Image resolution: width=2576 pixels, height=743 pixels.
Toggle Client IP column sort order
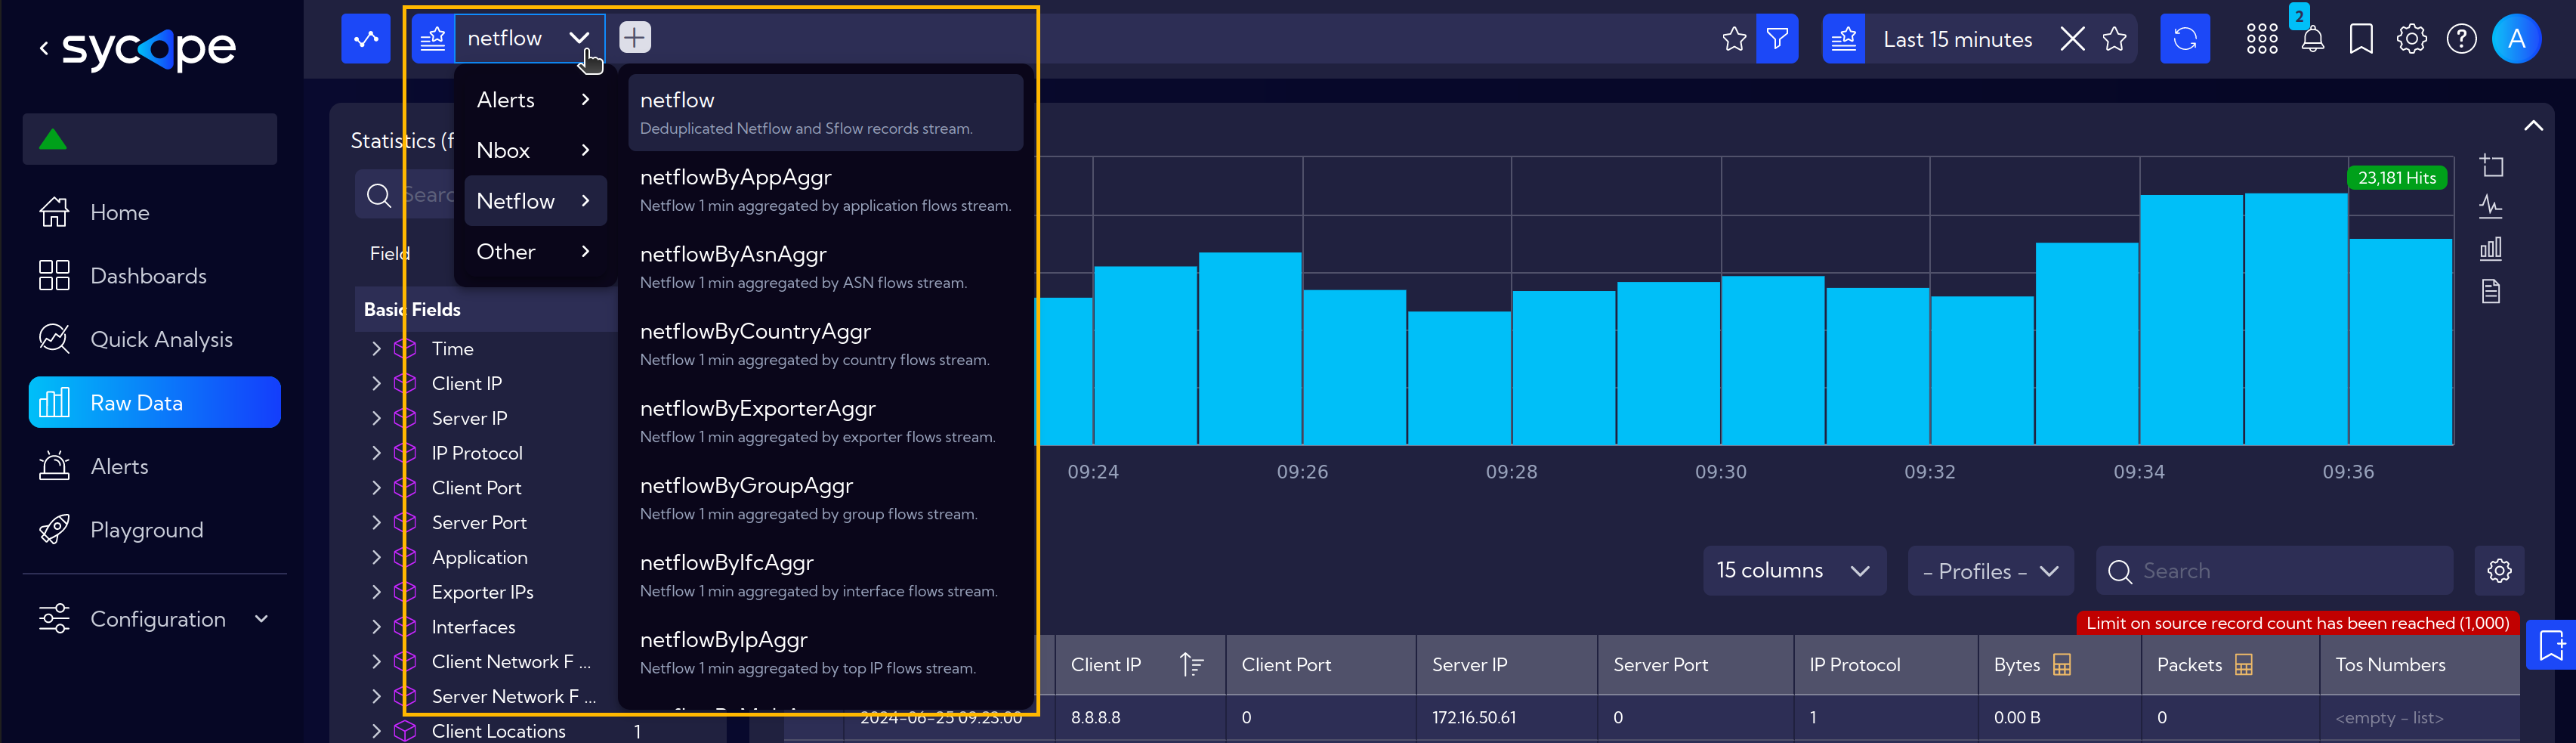(x=1191, y=665)
